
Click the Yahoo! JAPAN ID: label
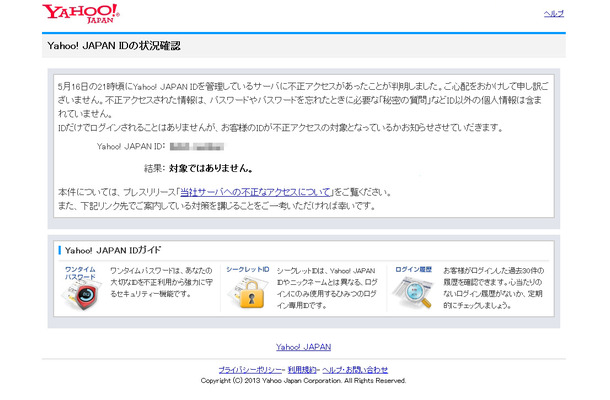pos(131,147)
